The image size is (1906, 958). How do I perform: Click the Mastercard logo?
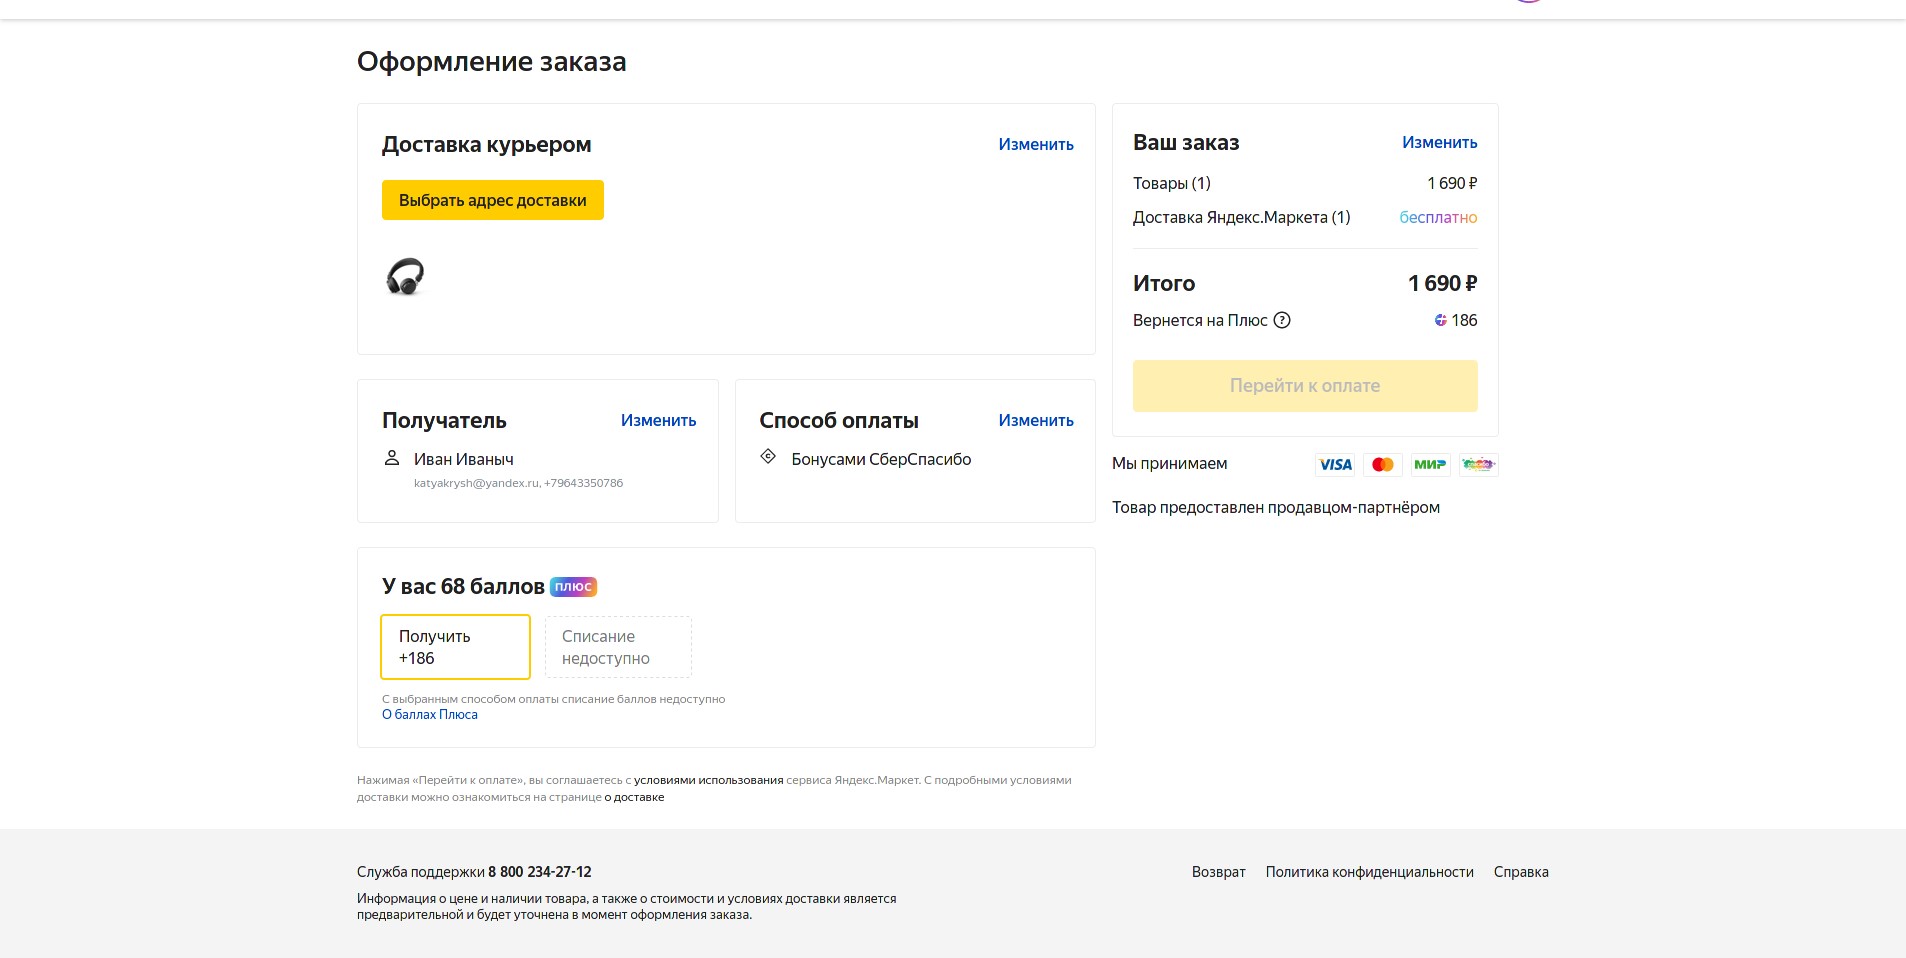[x=1383, y=464]
